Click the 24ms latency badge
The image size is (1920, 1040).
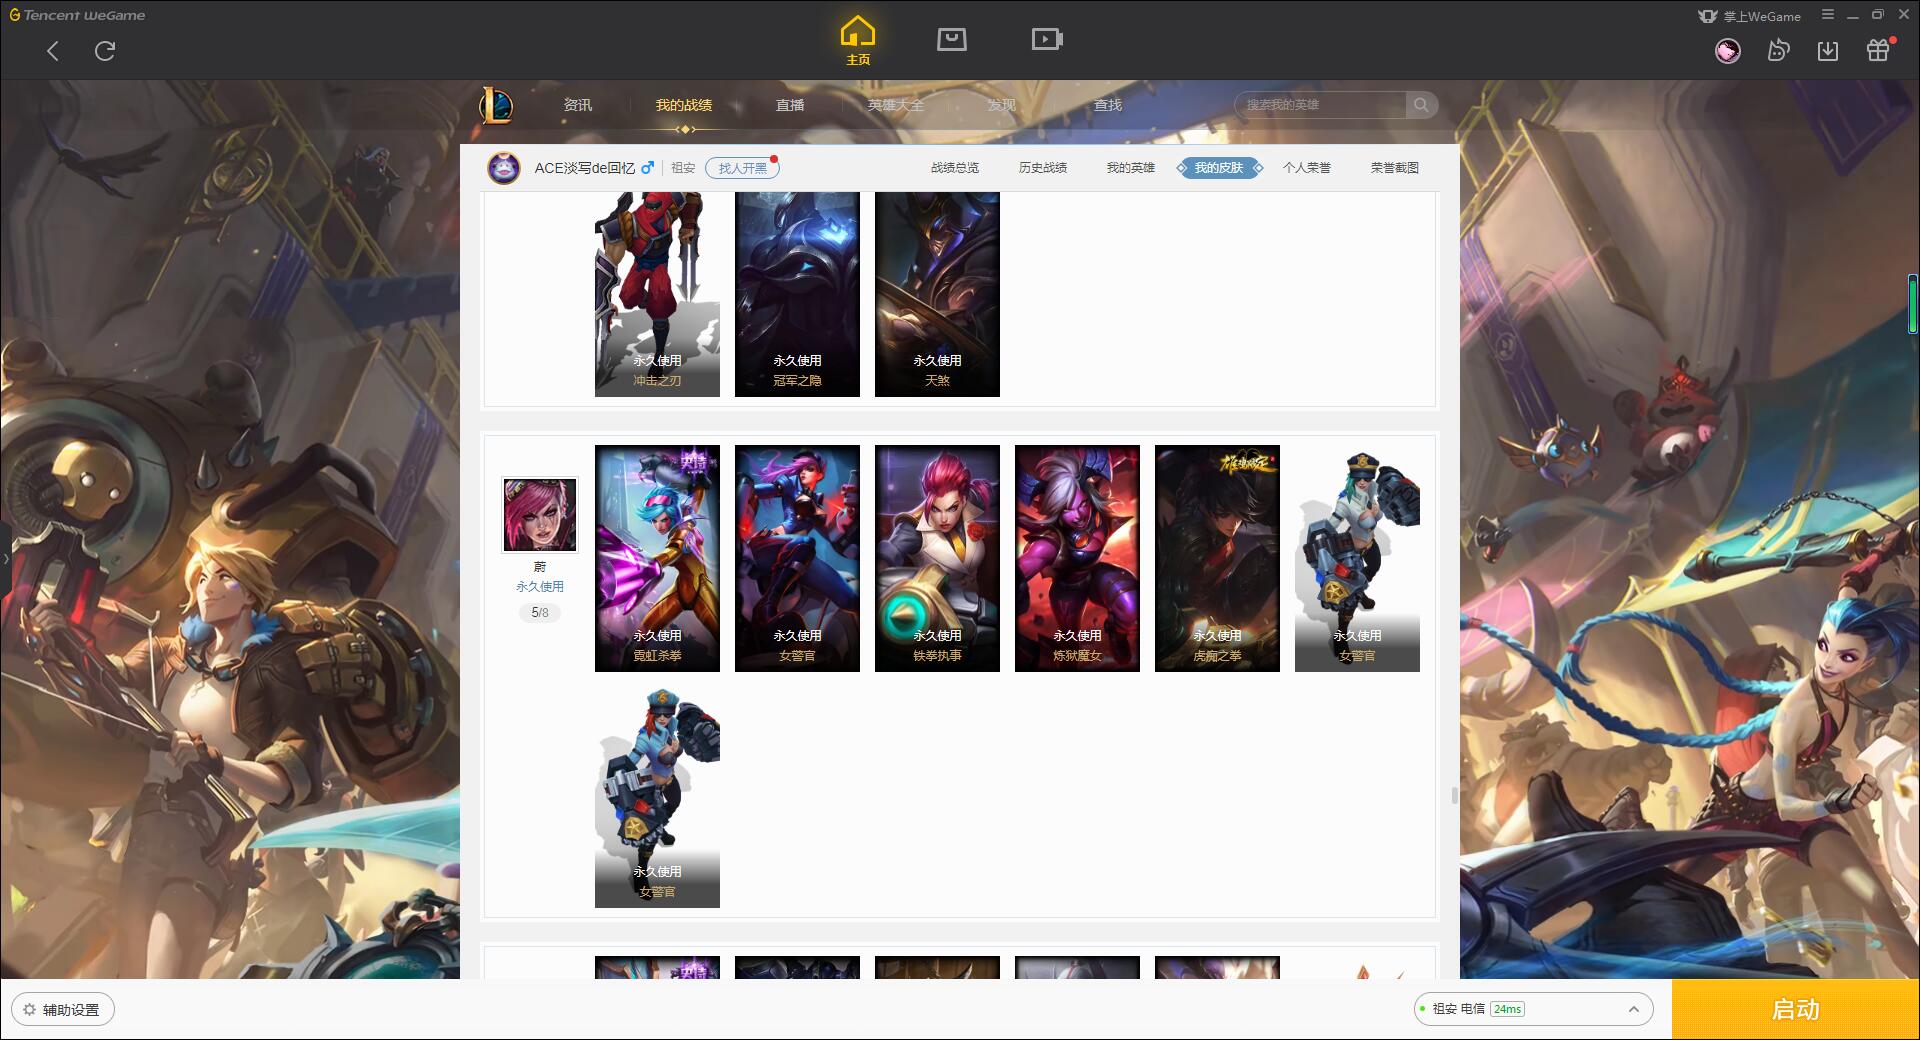1507,1009
